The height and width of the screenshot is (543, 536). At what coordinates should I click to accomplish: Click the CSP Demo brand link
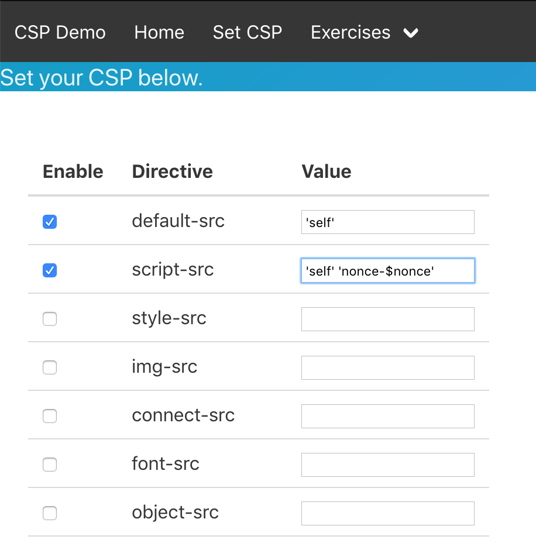point(60,33)
